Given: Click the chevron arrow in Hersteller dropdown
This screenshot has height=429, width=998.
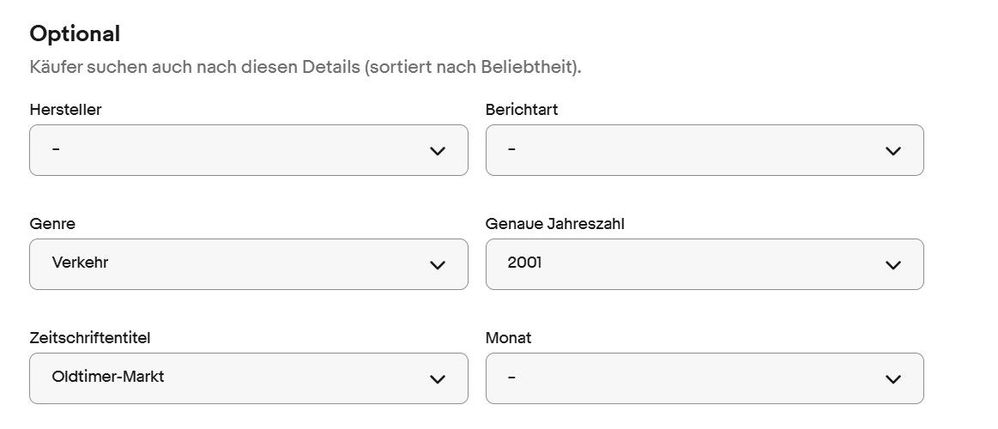Looking at the screenshot, I should tap(437, 151).
